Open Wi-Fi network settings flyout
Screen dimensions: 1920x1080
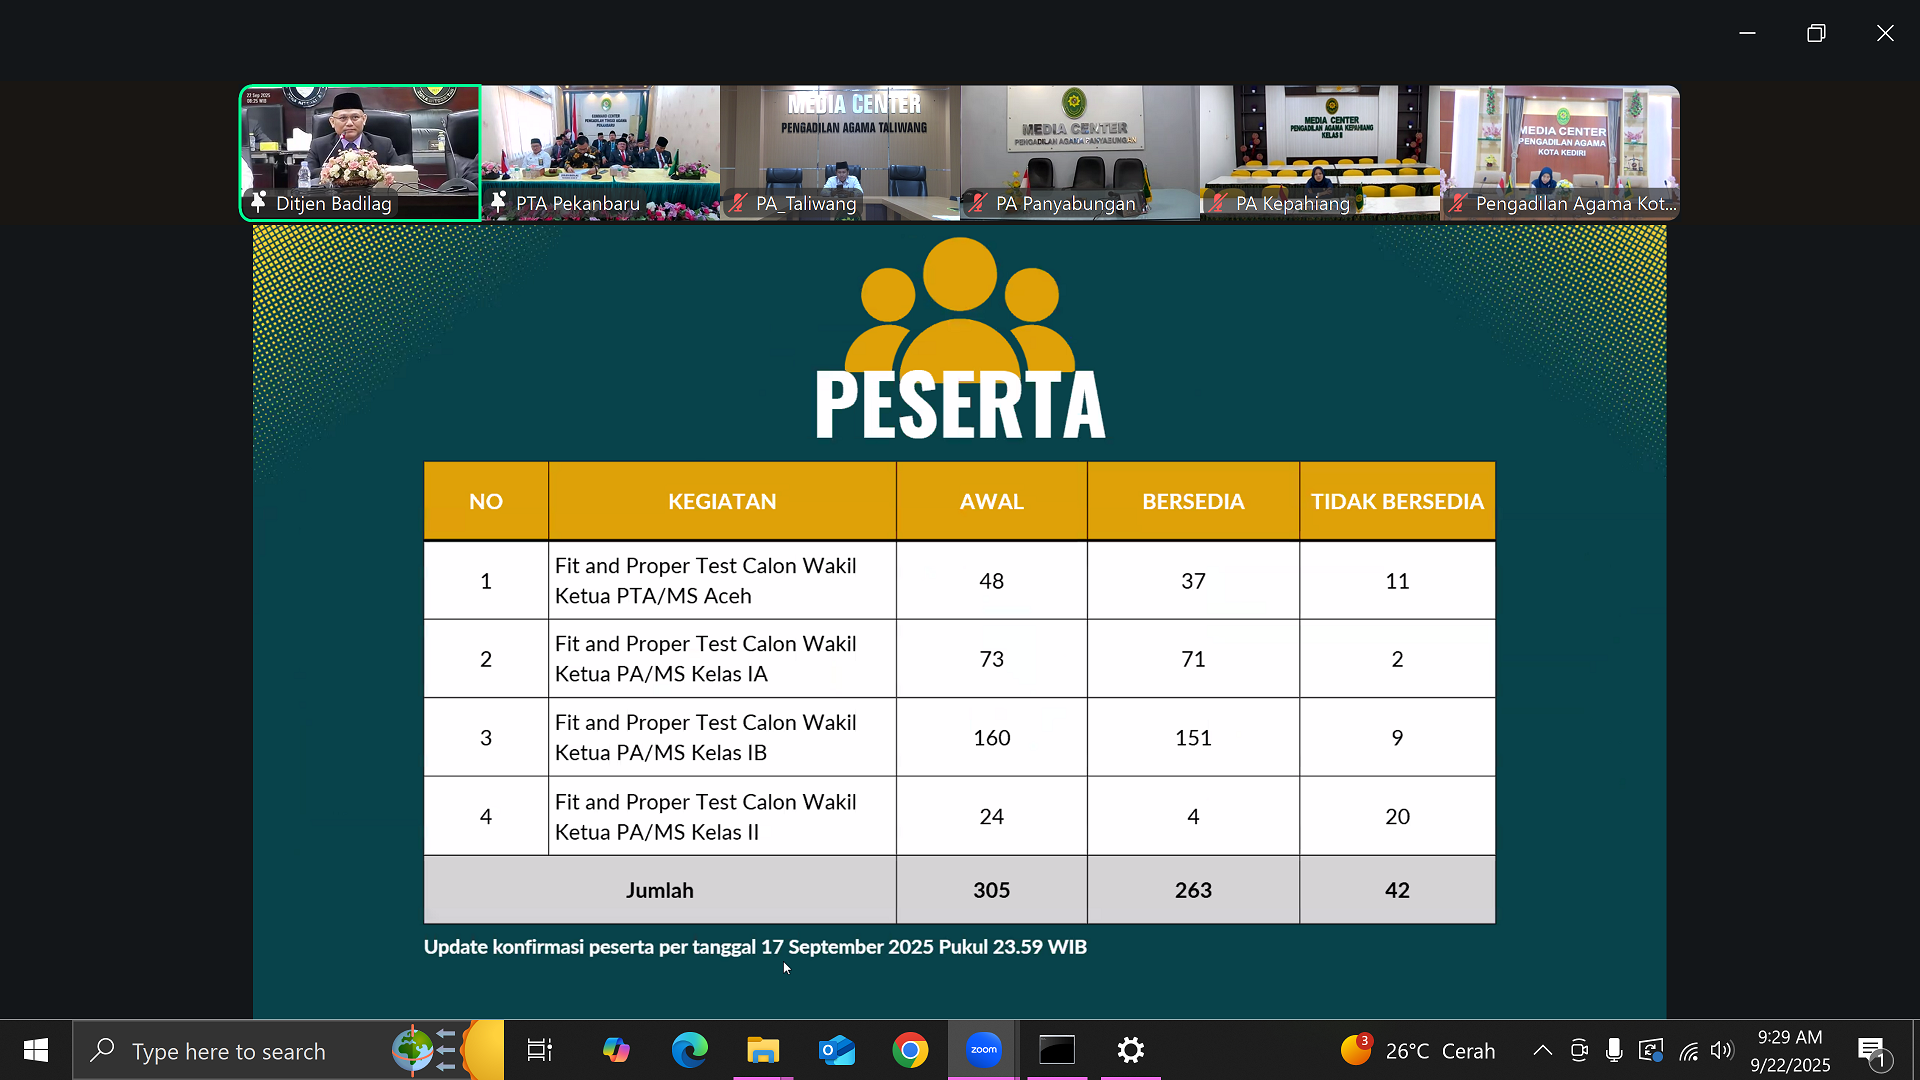click(1688, 1050)
